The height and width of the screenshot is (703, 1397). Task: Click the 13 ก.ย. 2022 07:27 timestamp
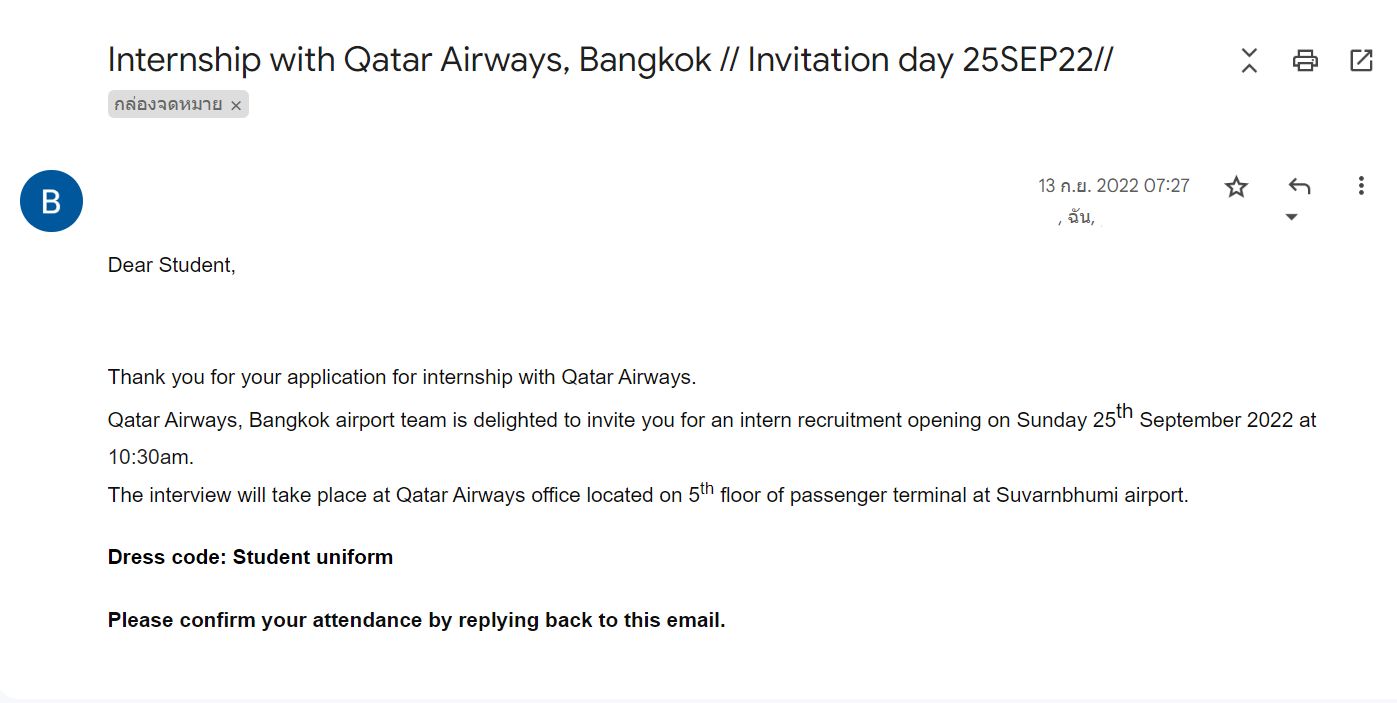pos(1114,186)
